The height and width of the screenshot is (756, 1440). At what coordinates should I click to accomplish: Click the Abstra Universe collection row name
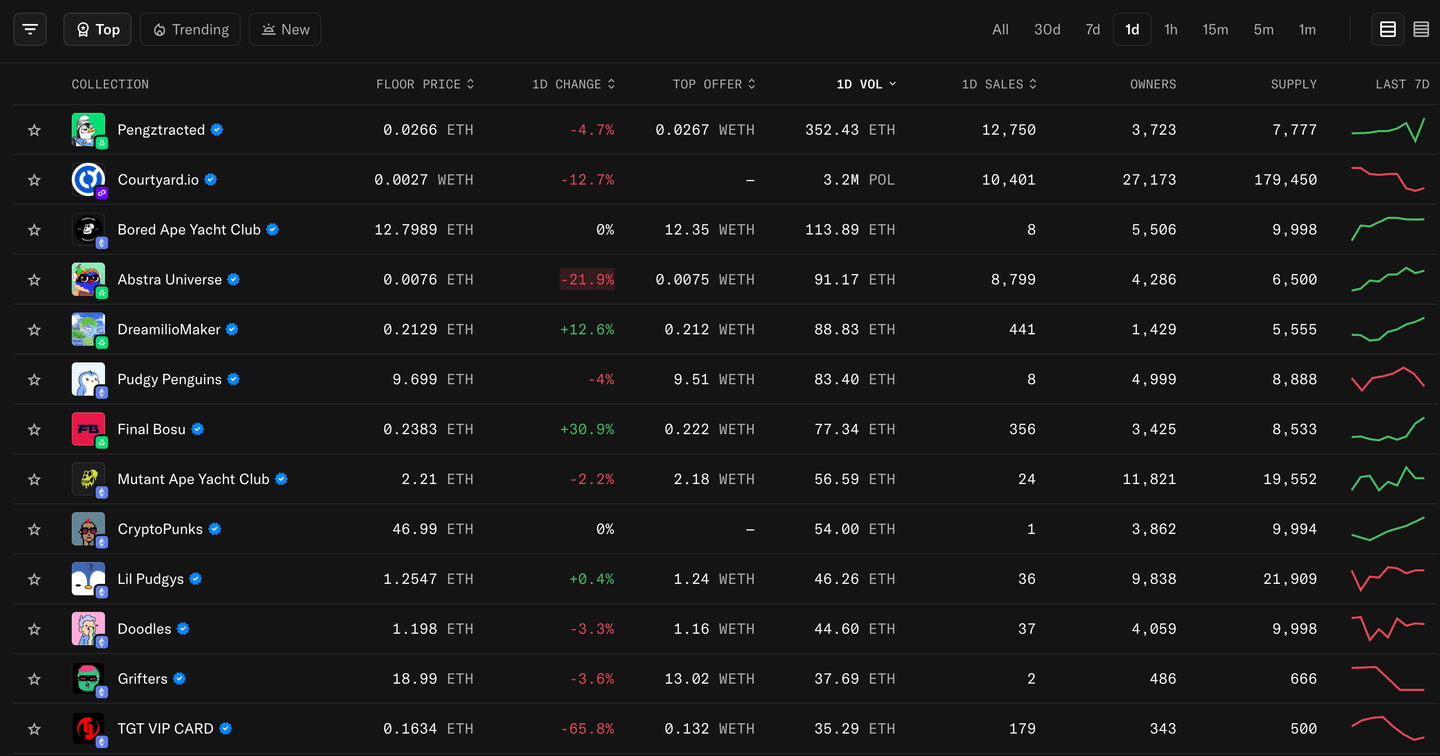click(169, 280)
